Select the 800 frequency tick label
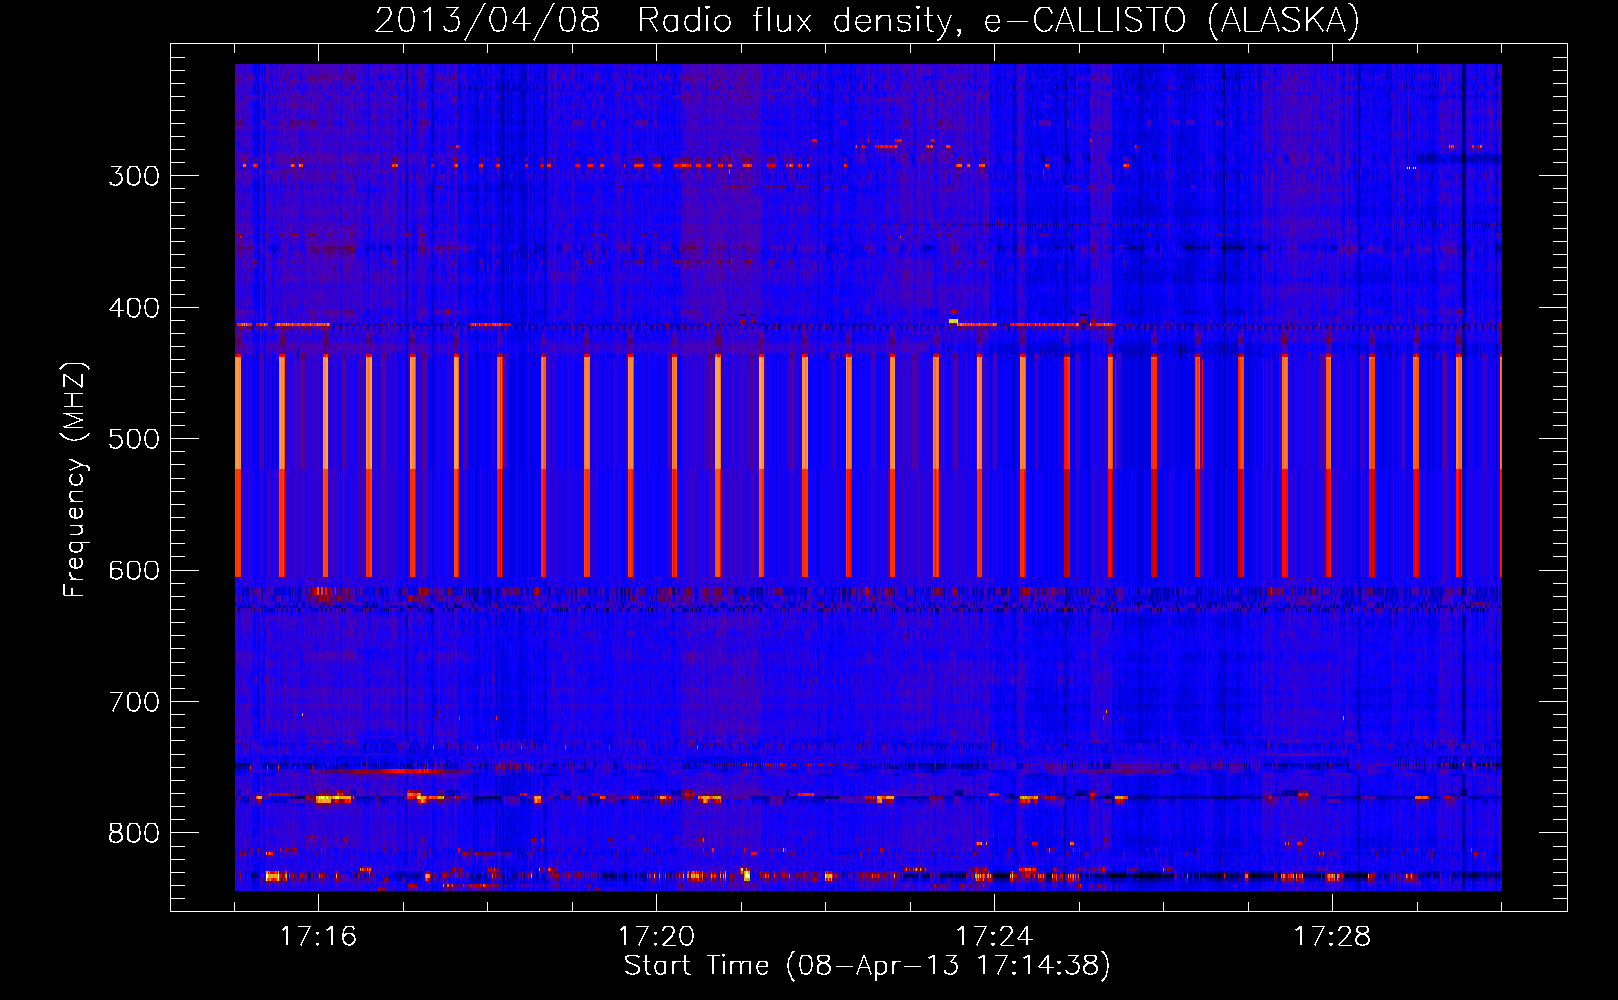The image size is (1618, 1000). [x=134, y=834]
